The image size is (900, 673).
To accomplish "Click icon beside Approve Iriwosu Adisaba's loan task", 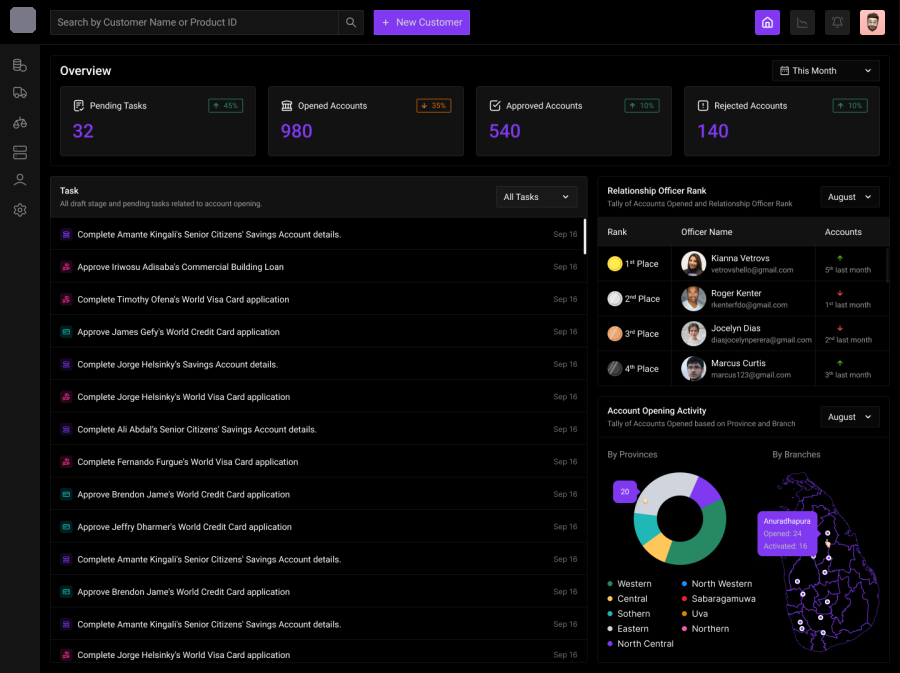I will pyautogui.click(x=66, y=267).
